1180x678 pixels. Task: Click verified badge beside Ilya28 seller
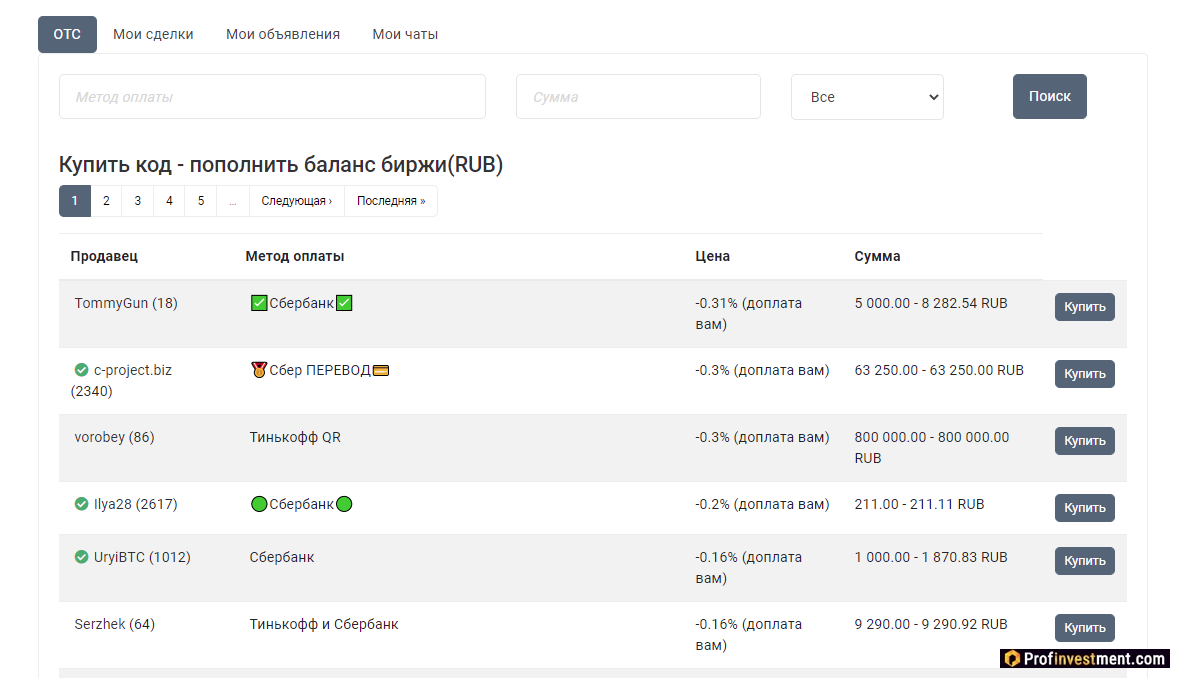(81, 504)
